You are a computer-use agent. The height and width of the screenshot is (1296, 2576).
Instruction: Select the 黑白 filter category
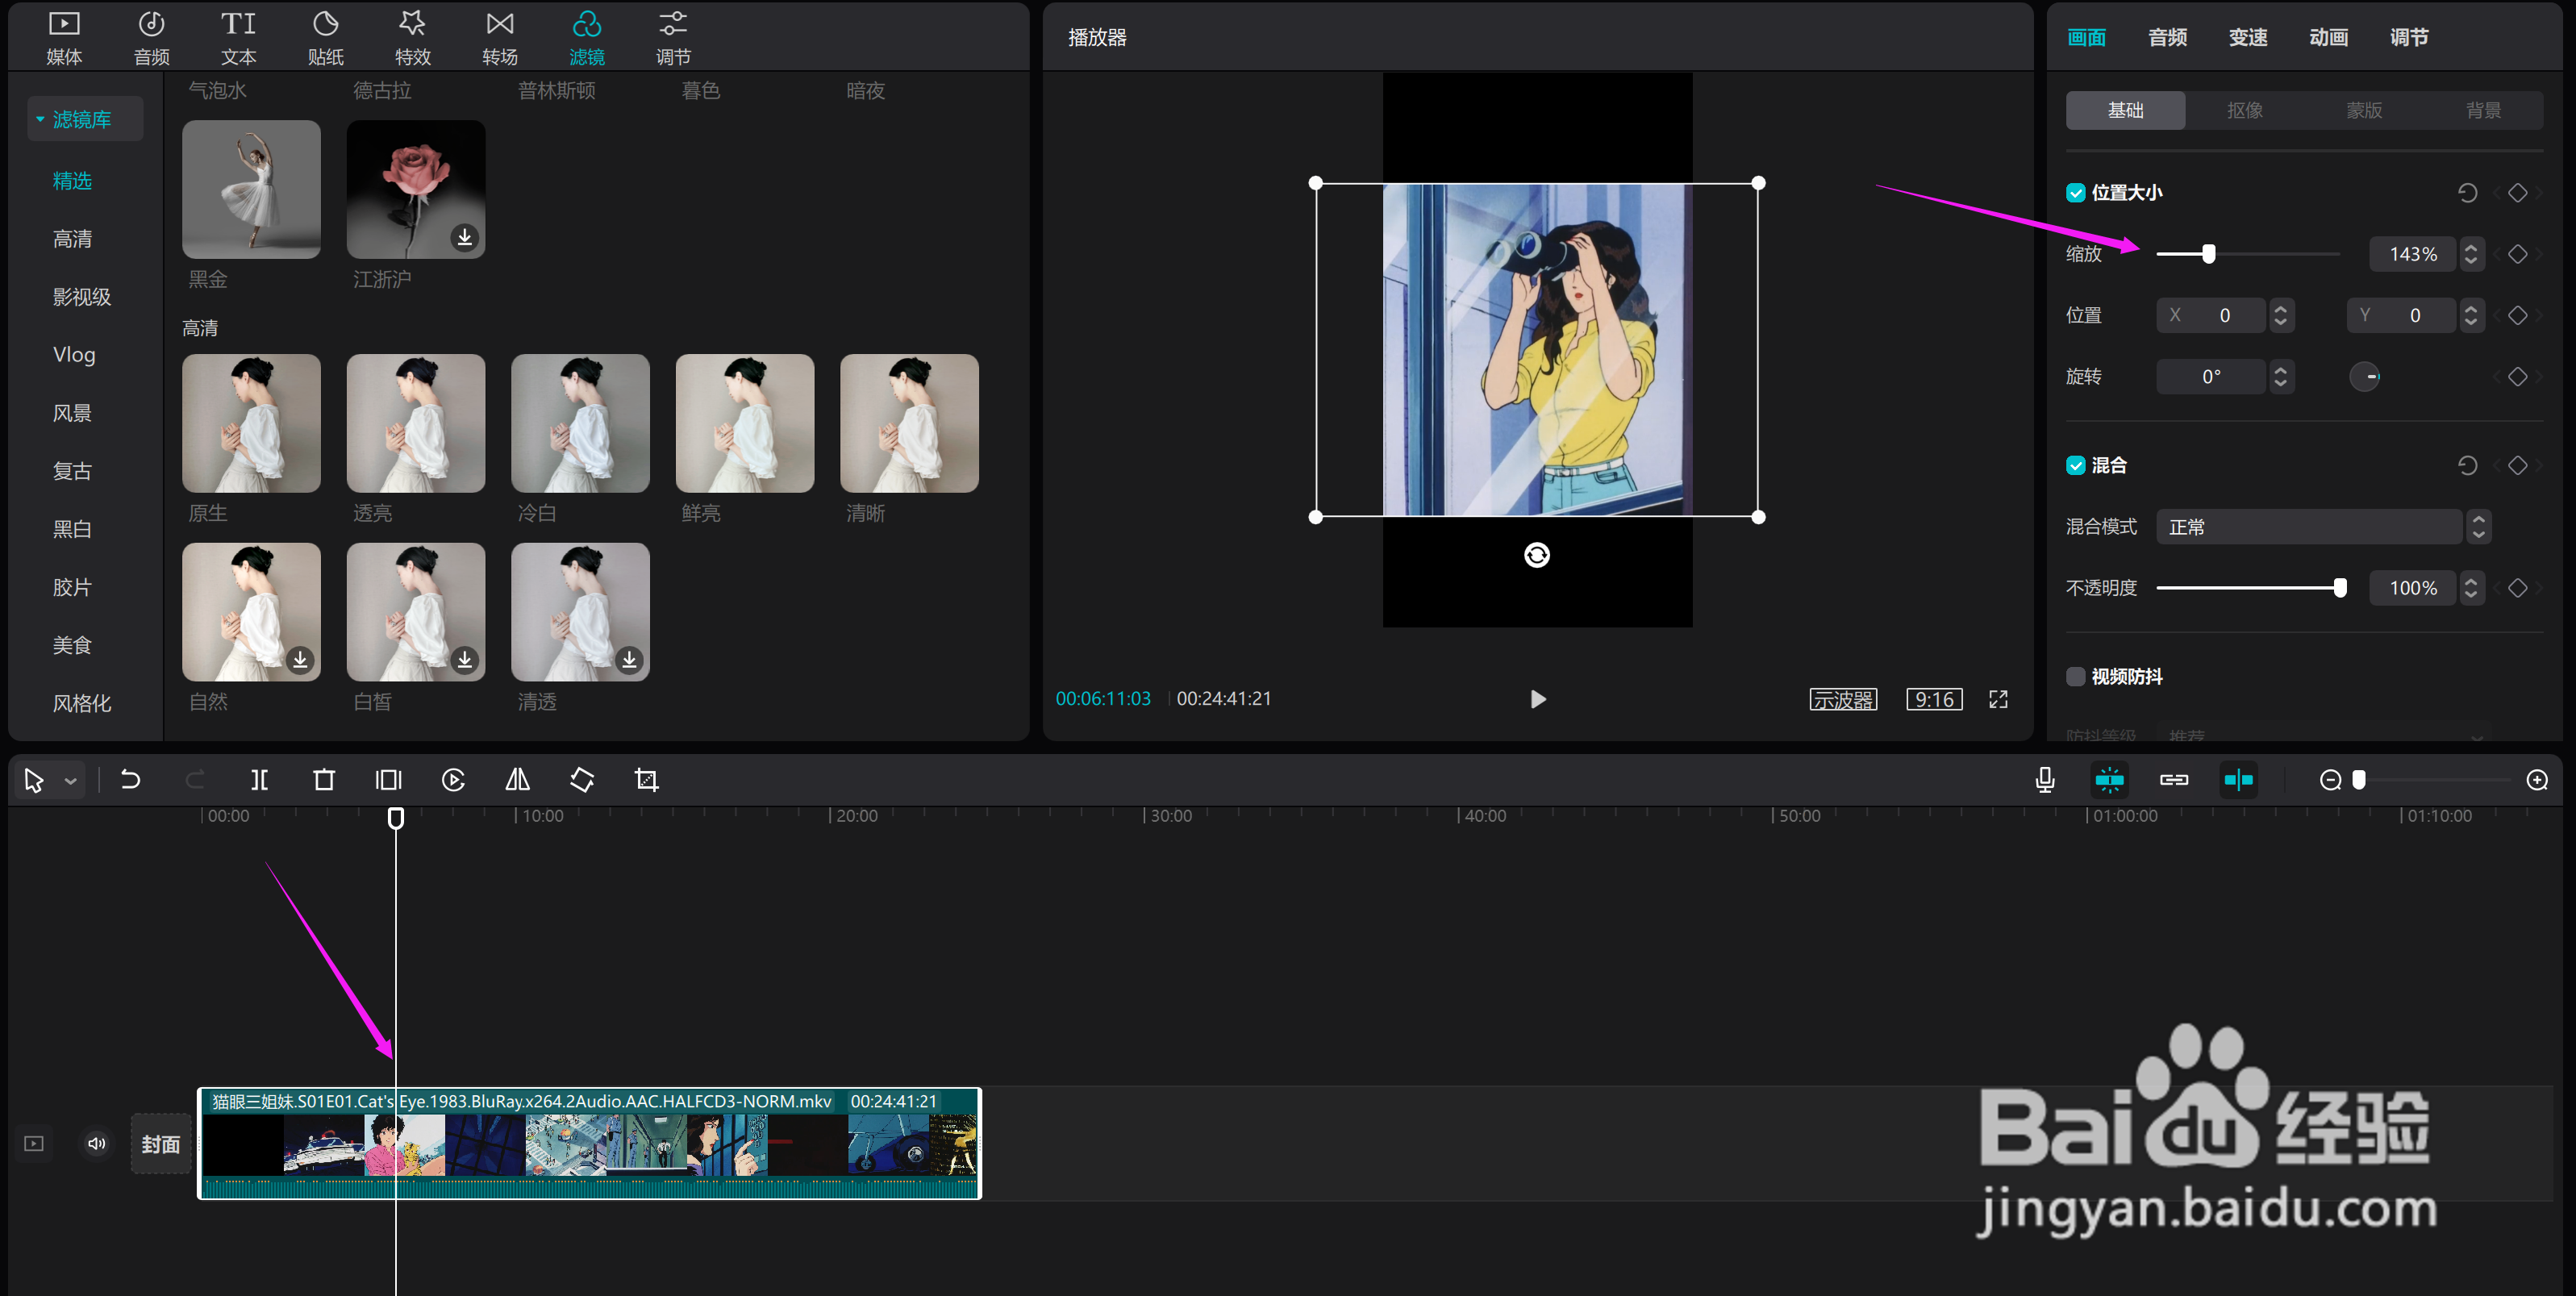coord(72,529)
